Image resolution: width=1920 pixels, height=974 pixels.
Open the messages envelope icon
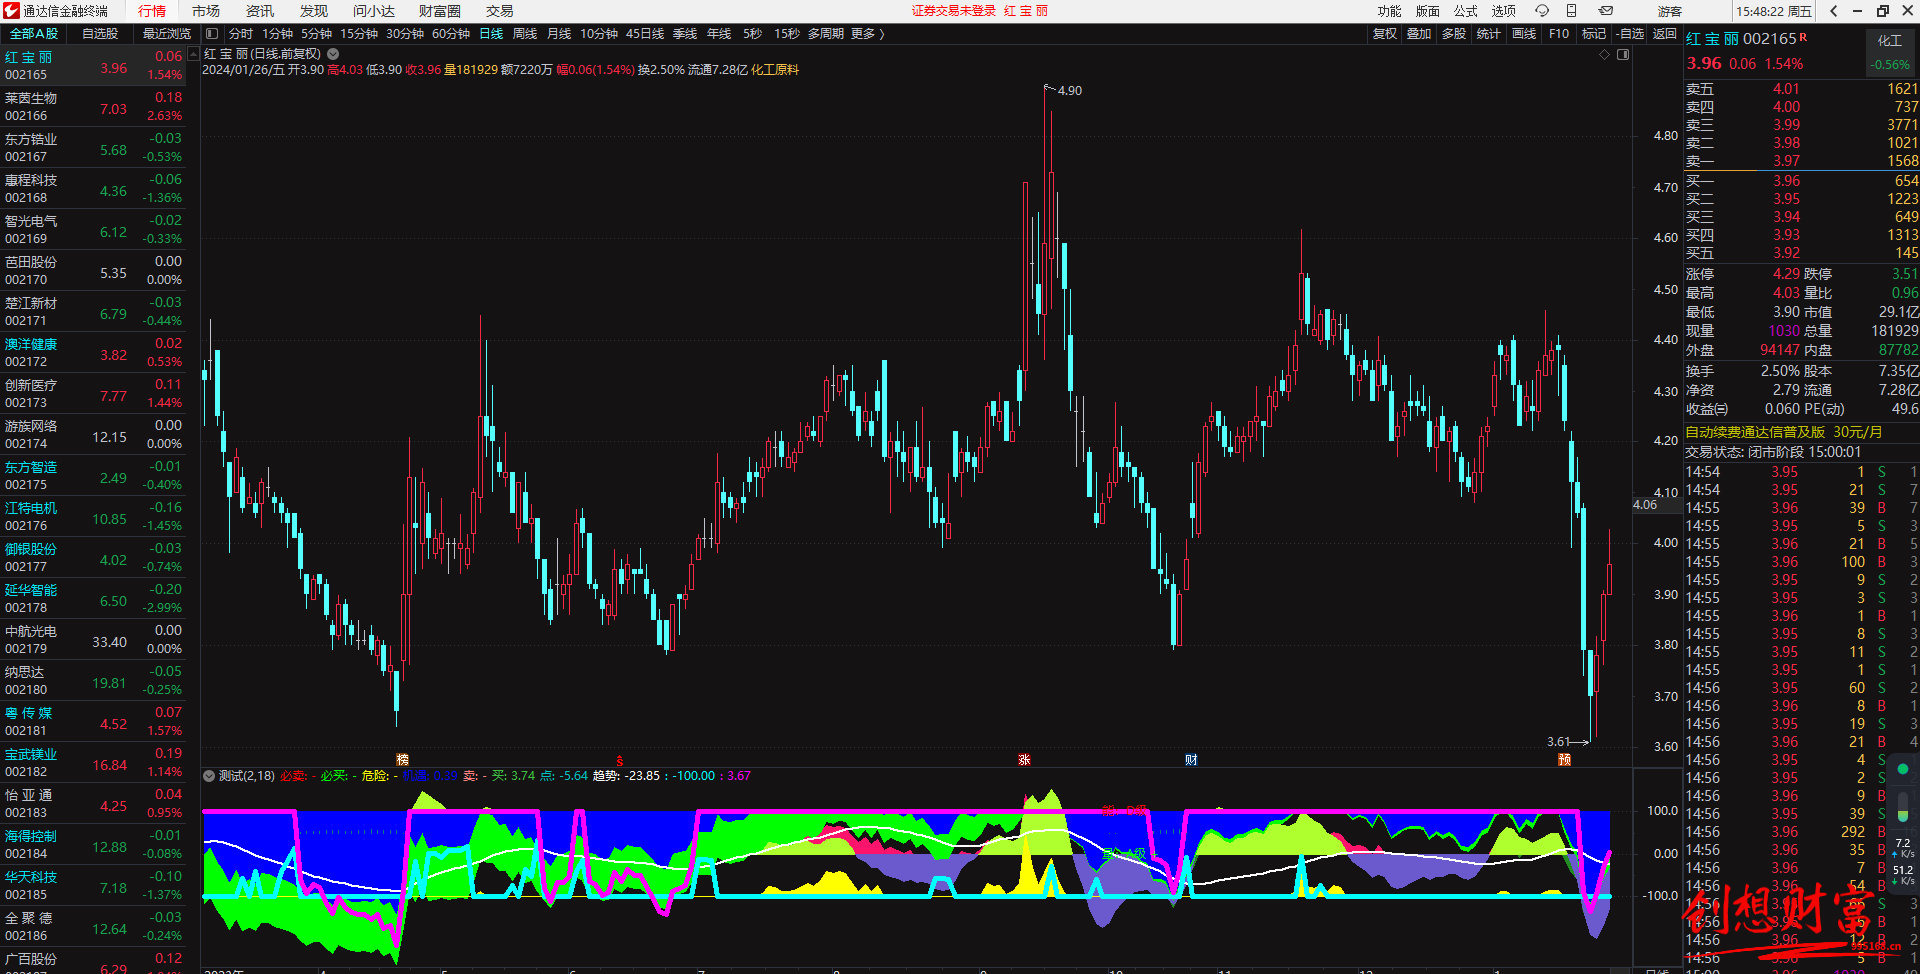tap(1605, 11)
